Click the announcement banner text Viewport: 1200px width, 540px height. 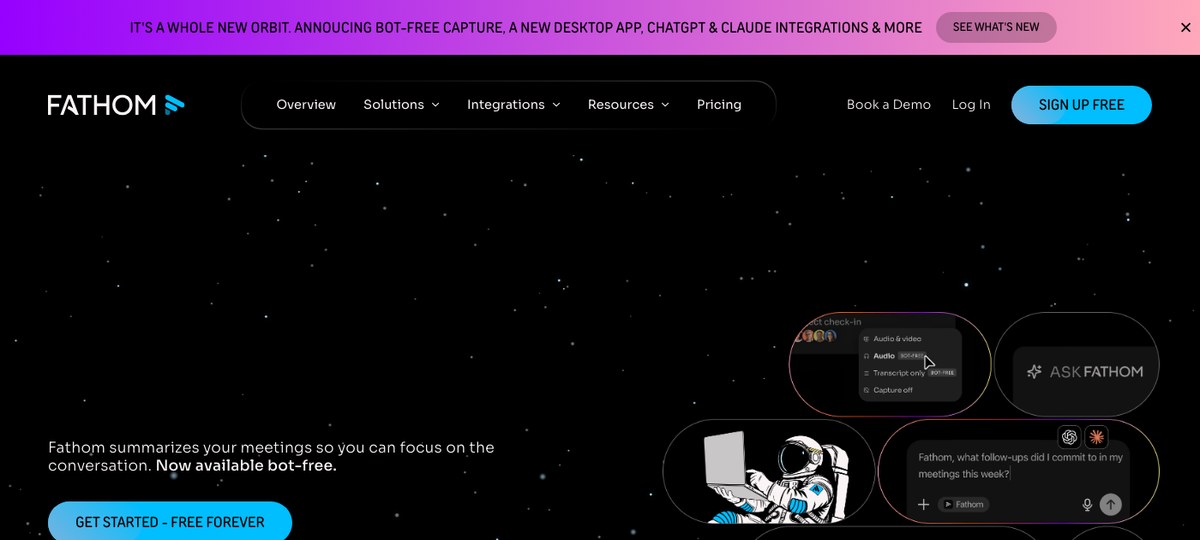coord(526,28)
